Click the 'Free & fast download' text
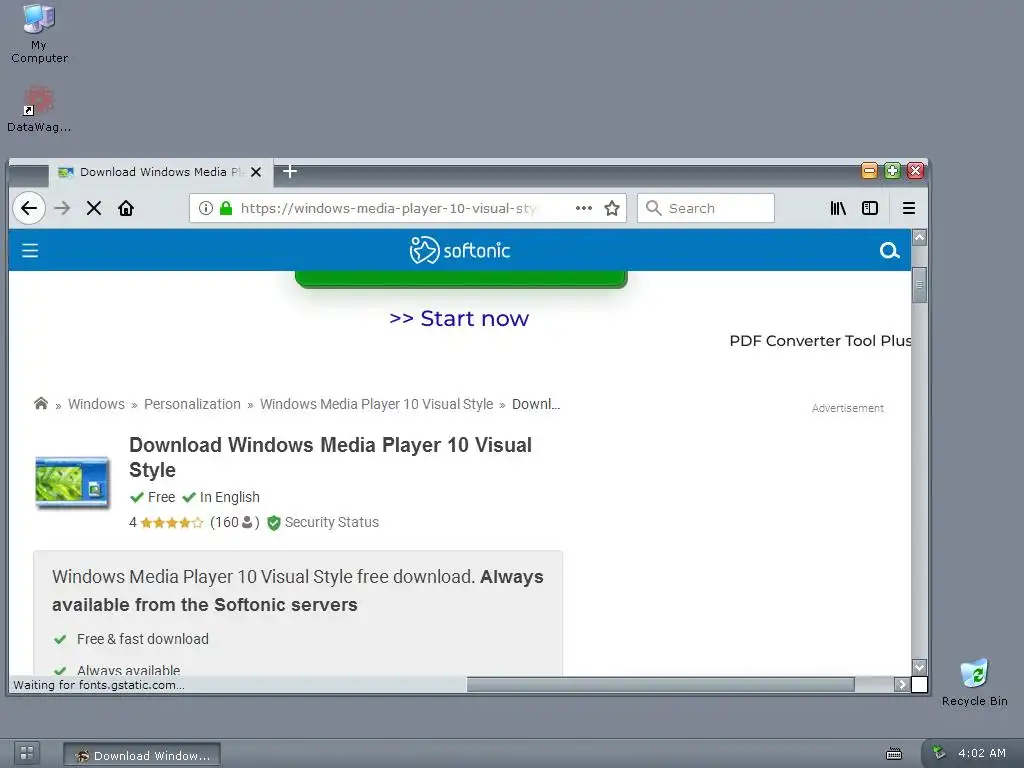 [143, 639]
